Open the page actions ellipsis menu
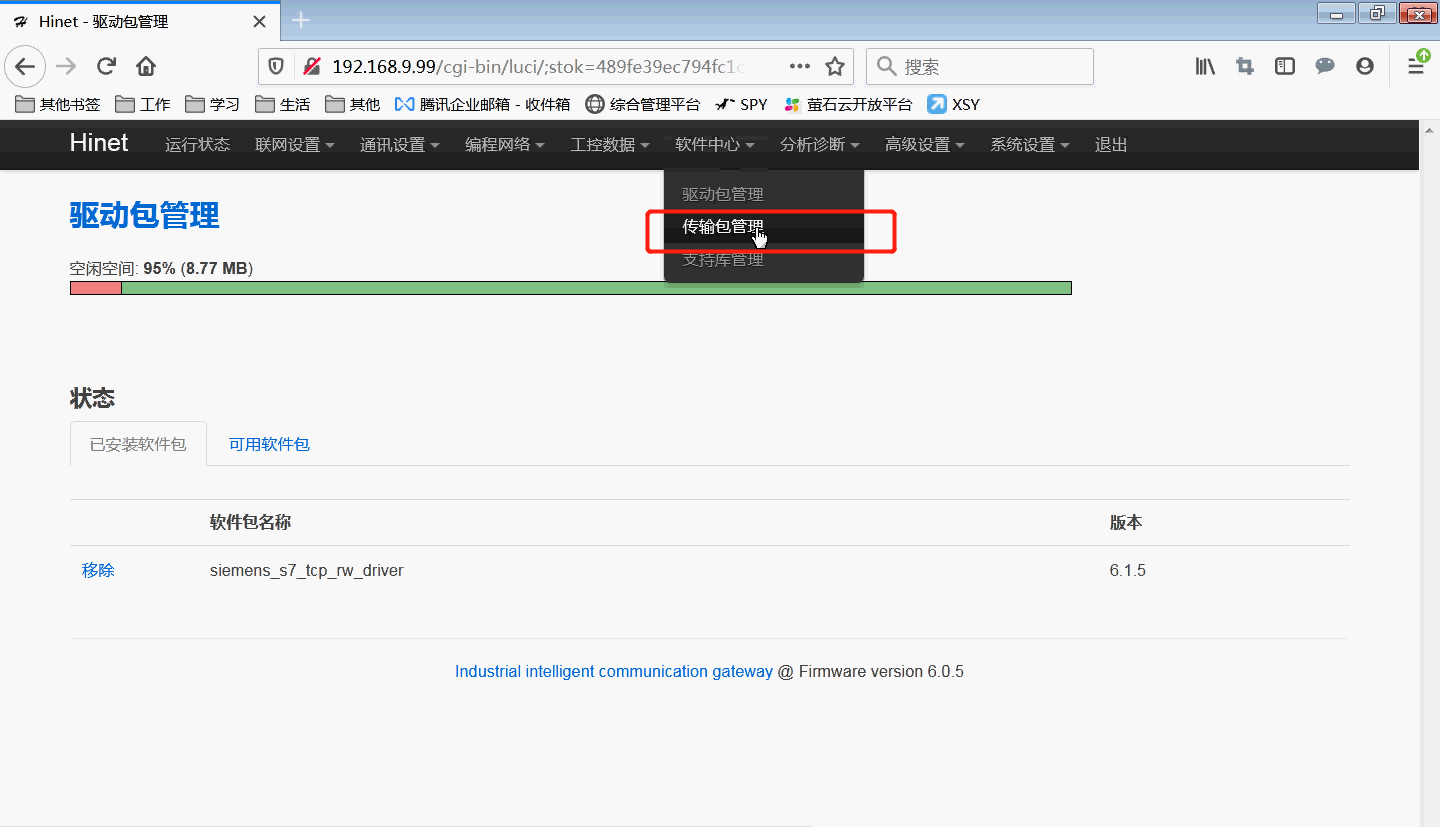This screenshot has width=1440, height=827. point(800,67)
